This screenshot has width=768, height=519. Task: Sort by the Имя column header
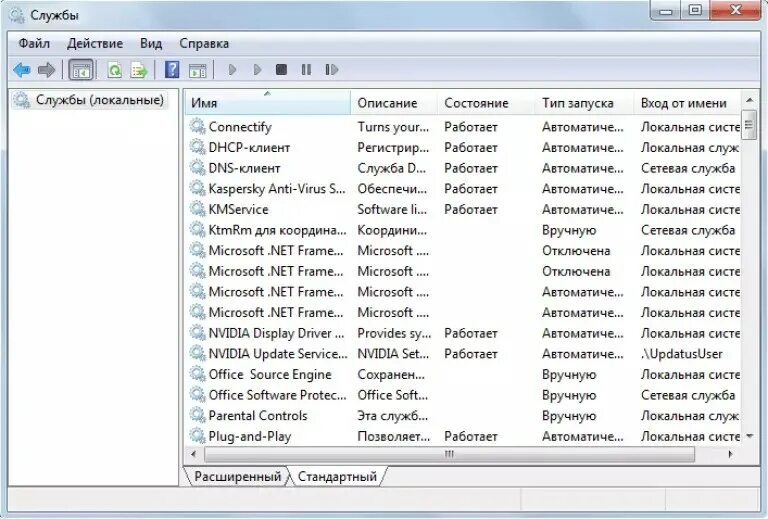pyautogui.click(x=268, y=103)
